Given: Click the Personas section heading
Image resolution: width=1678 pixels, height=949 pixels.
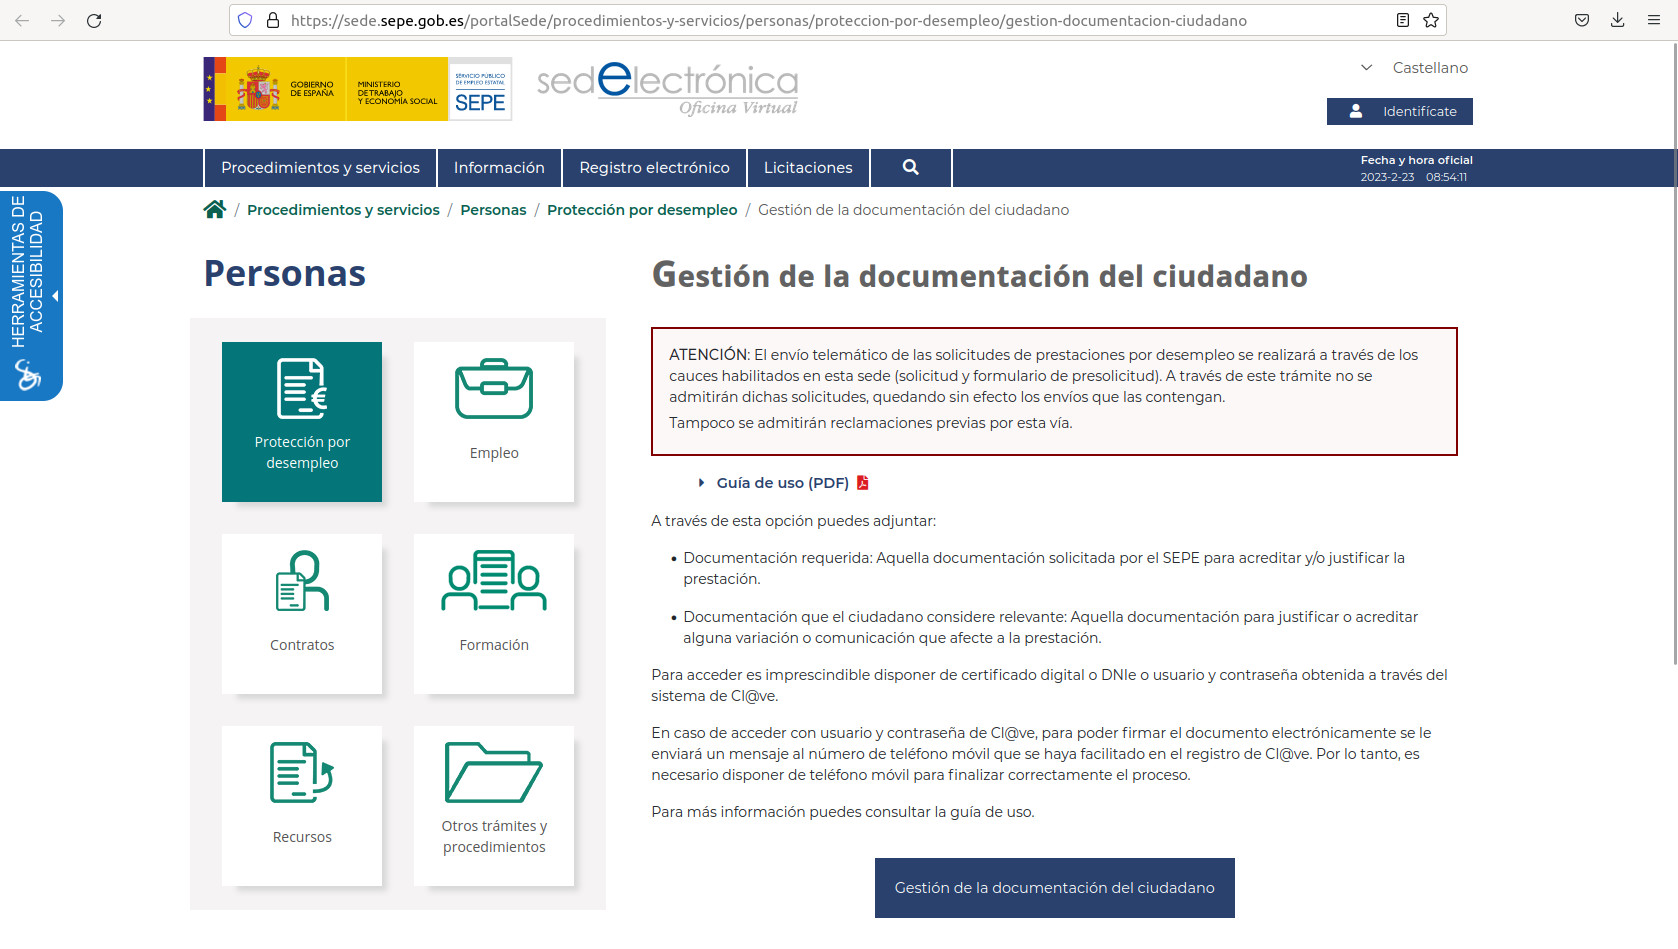Looking at the screenshot, I should [x=285, y=273].
